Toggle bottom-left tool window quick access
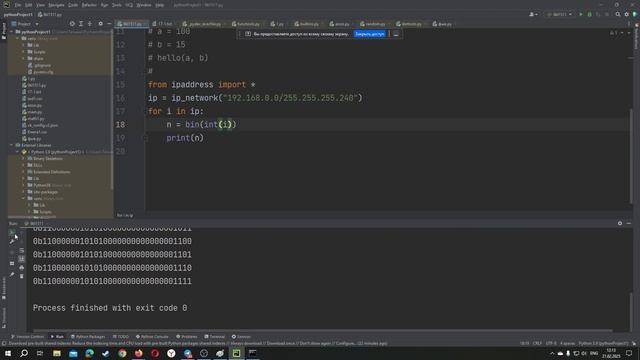 tap(4, 344)
